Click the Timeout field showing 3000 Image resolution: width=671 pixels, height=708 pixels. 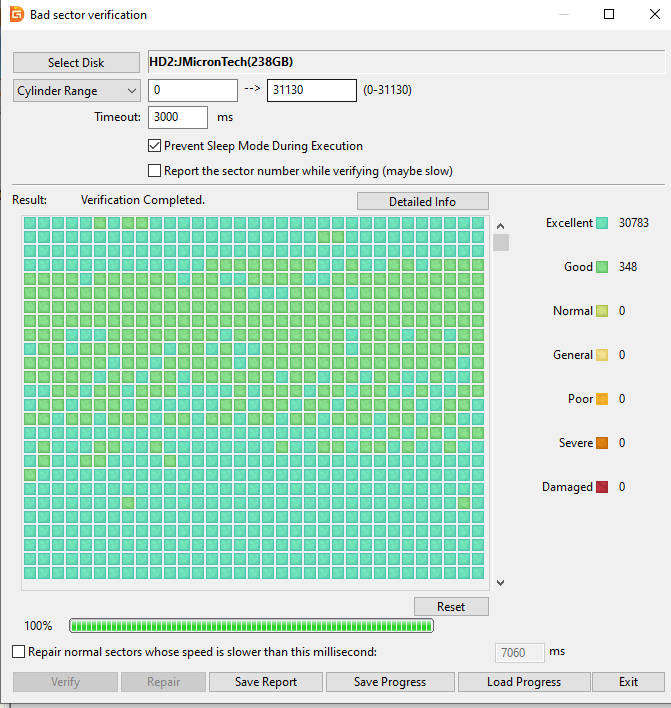pyautogui.click(x=178, y=117)
